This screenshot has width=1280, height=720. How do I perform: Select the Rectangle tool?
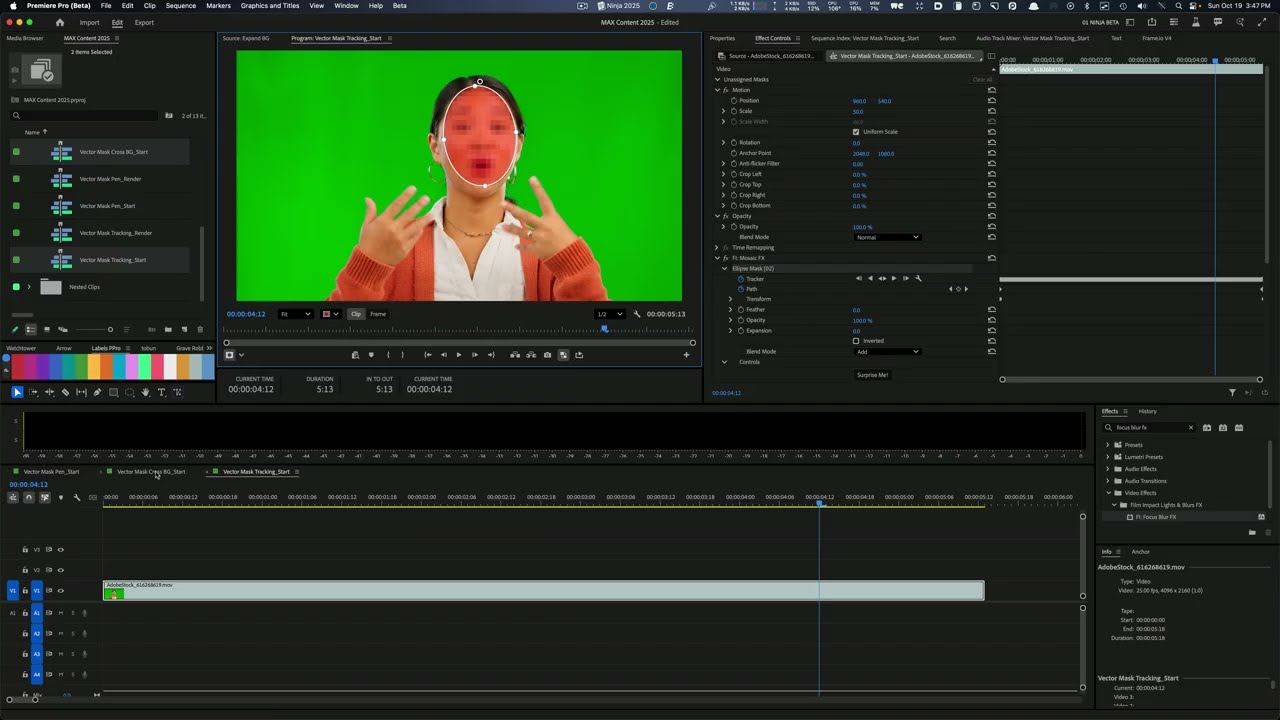(x=113, y=392)
